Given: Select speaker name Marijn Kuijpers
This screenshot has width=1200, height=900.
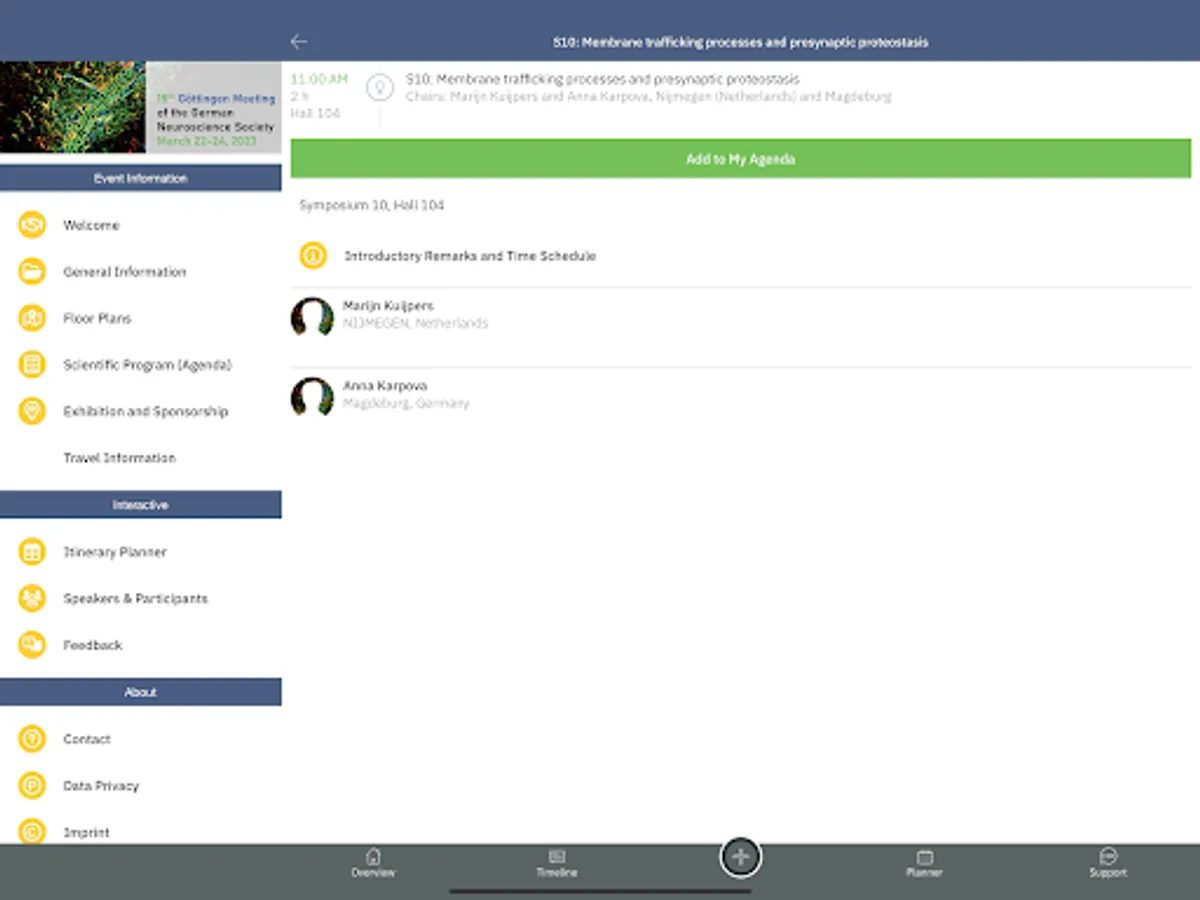Looking at the screenshot, I should point(388,306).
